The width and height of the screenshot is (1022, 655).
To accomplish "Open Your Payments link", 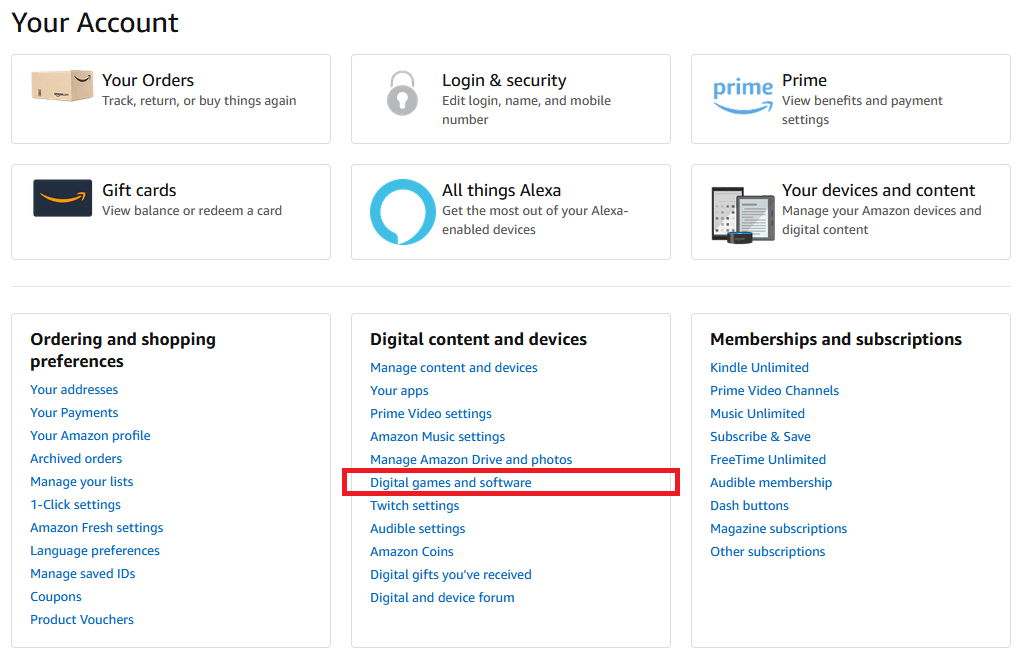I will pos(74,413).
